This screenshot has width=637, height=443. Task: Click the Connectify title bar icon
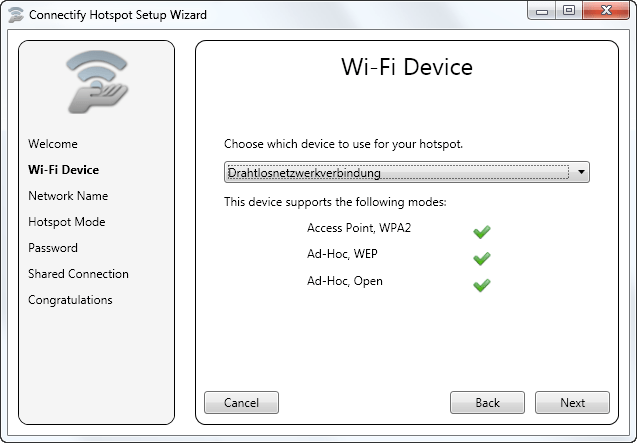pyautogui.click(x=15, y=15)
